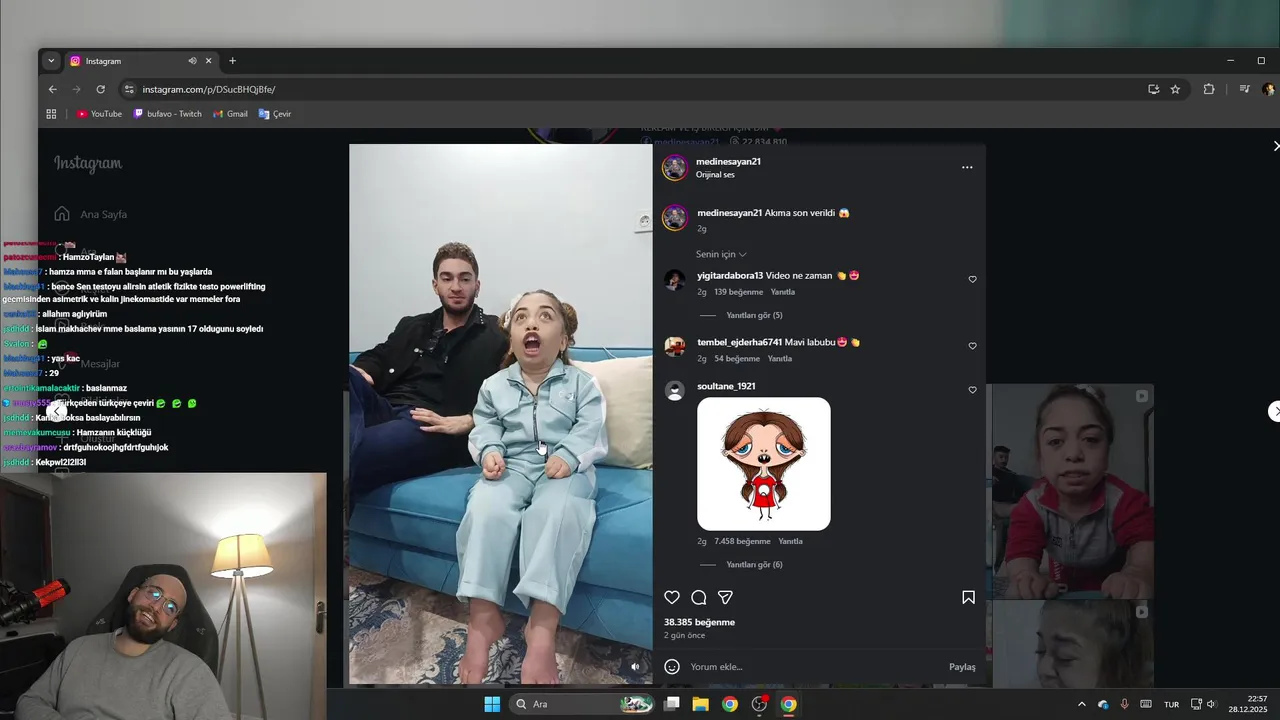
Task: Open yigitardabora13's profile picture
Action: 675,280
